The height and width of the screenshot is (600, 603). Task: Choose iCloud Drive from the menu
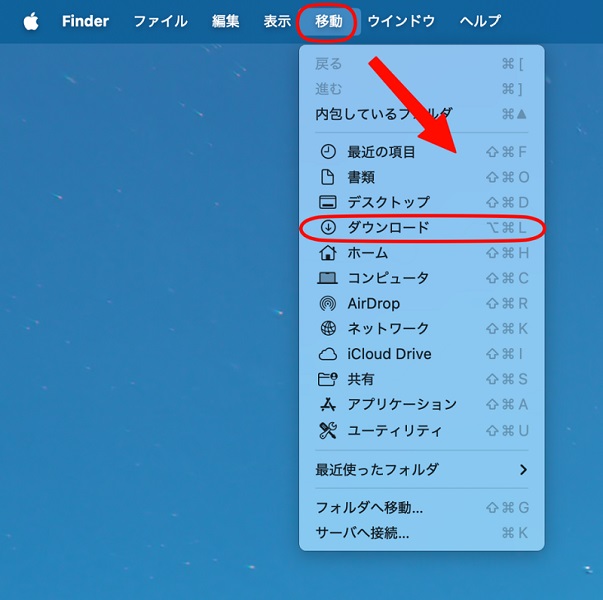tap(421, 354)
